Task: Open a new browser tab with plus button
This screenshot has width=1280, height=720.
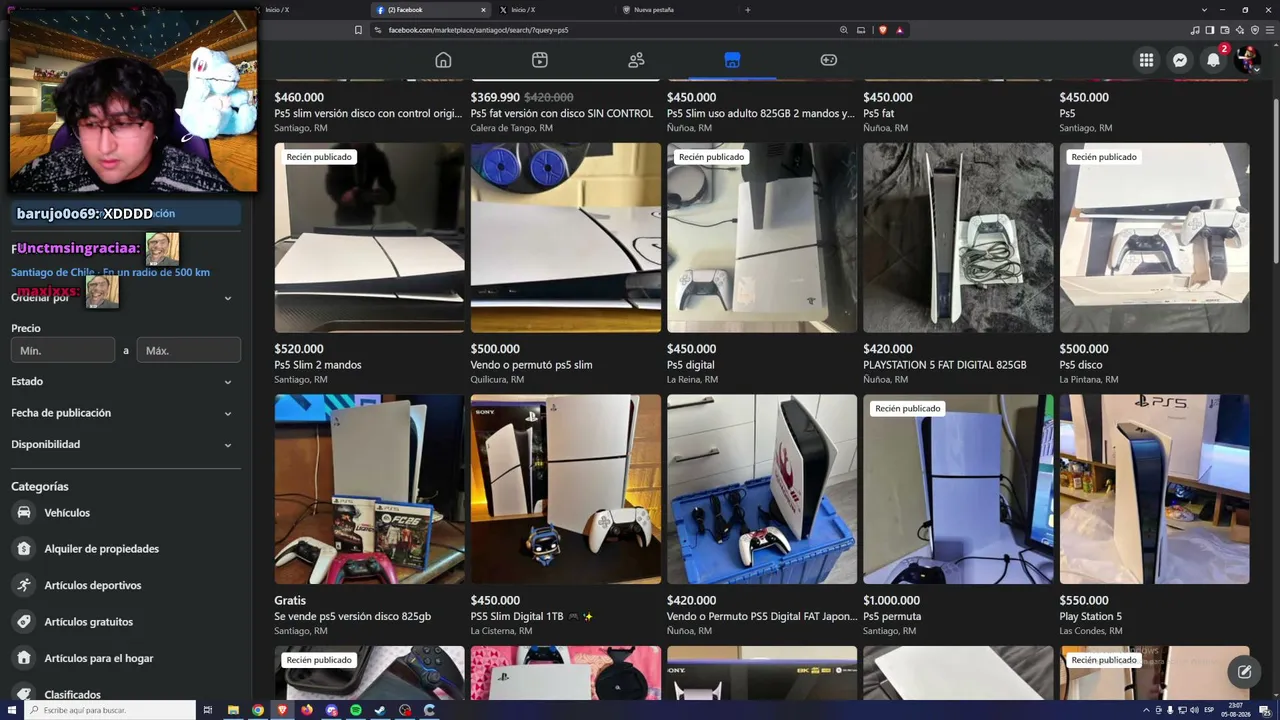Action: pos(747,10)
